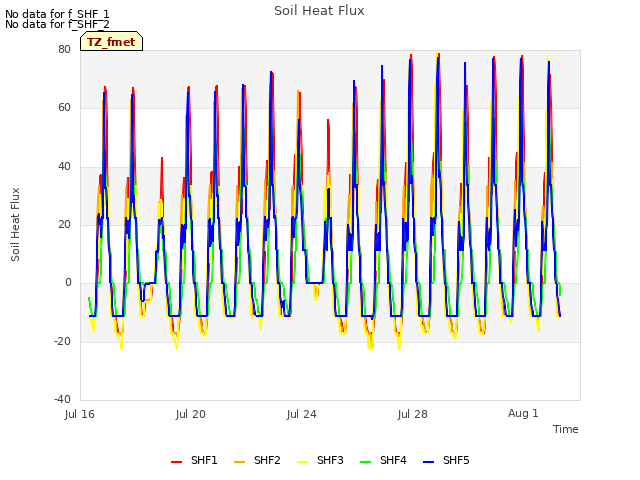Click the SHF3 yellow legend swatch

coord(302,462)
